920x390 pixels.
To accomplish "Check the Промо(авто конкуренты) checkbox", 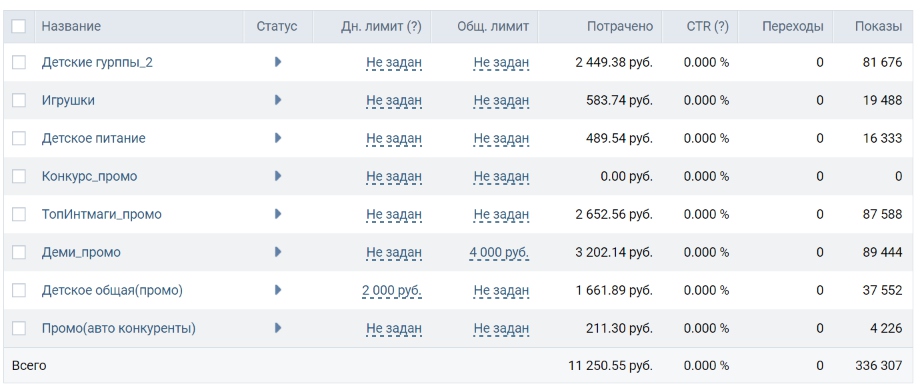I will 19,328.
